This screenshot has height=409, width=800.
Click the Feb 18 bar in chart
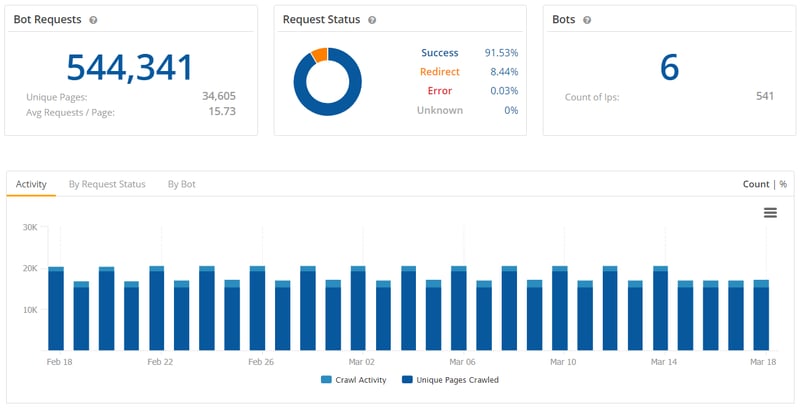56,308
